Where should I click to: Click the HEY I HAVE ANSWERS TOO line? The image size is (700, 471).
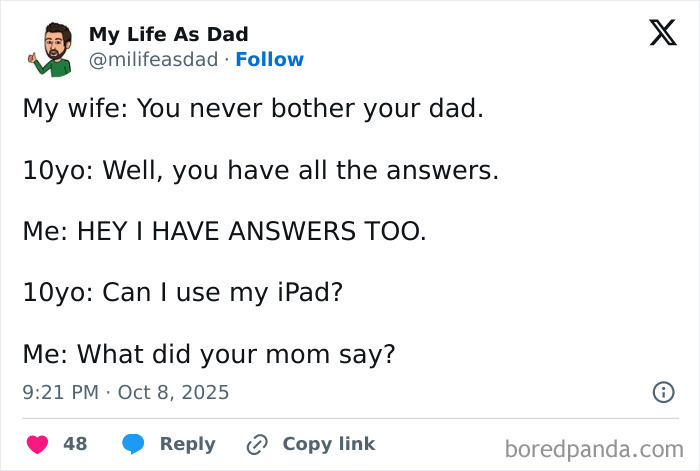click(224, 232)
